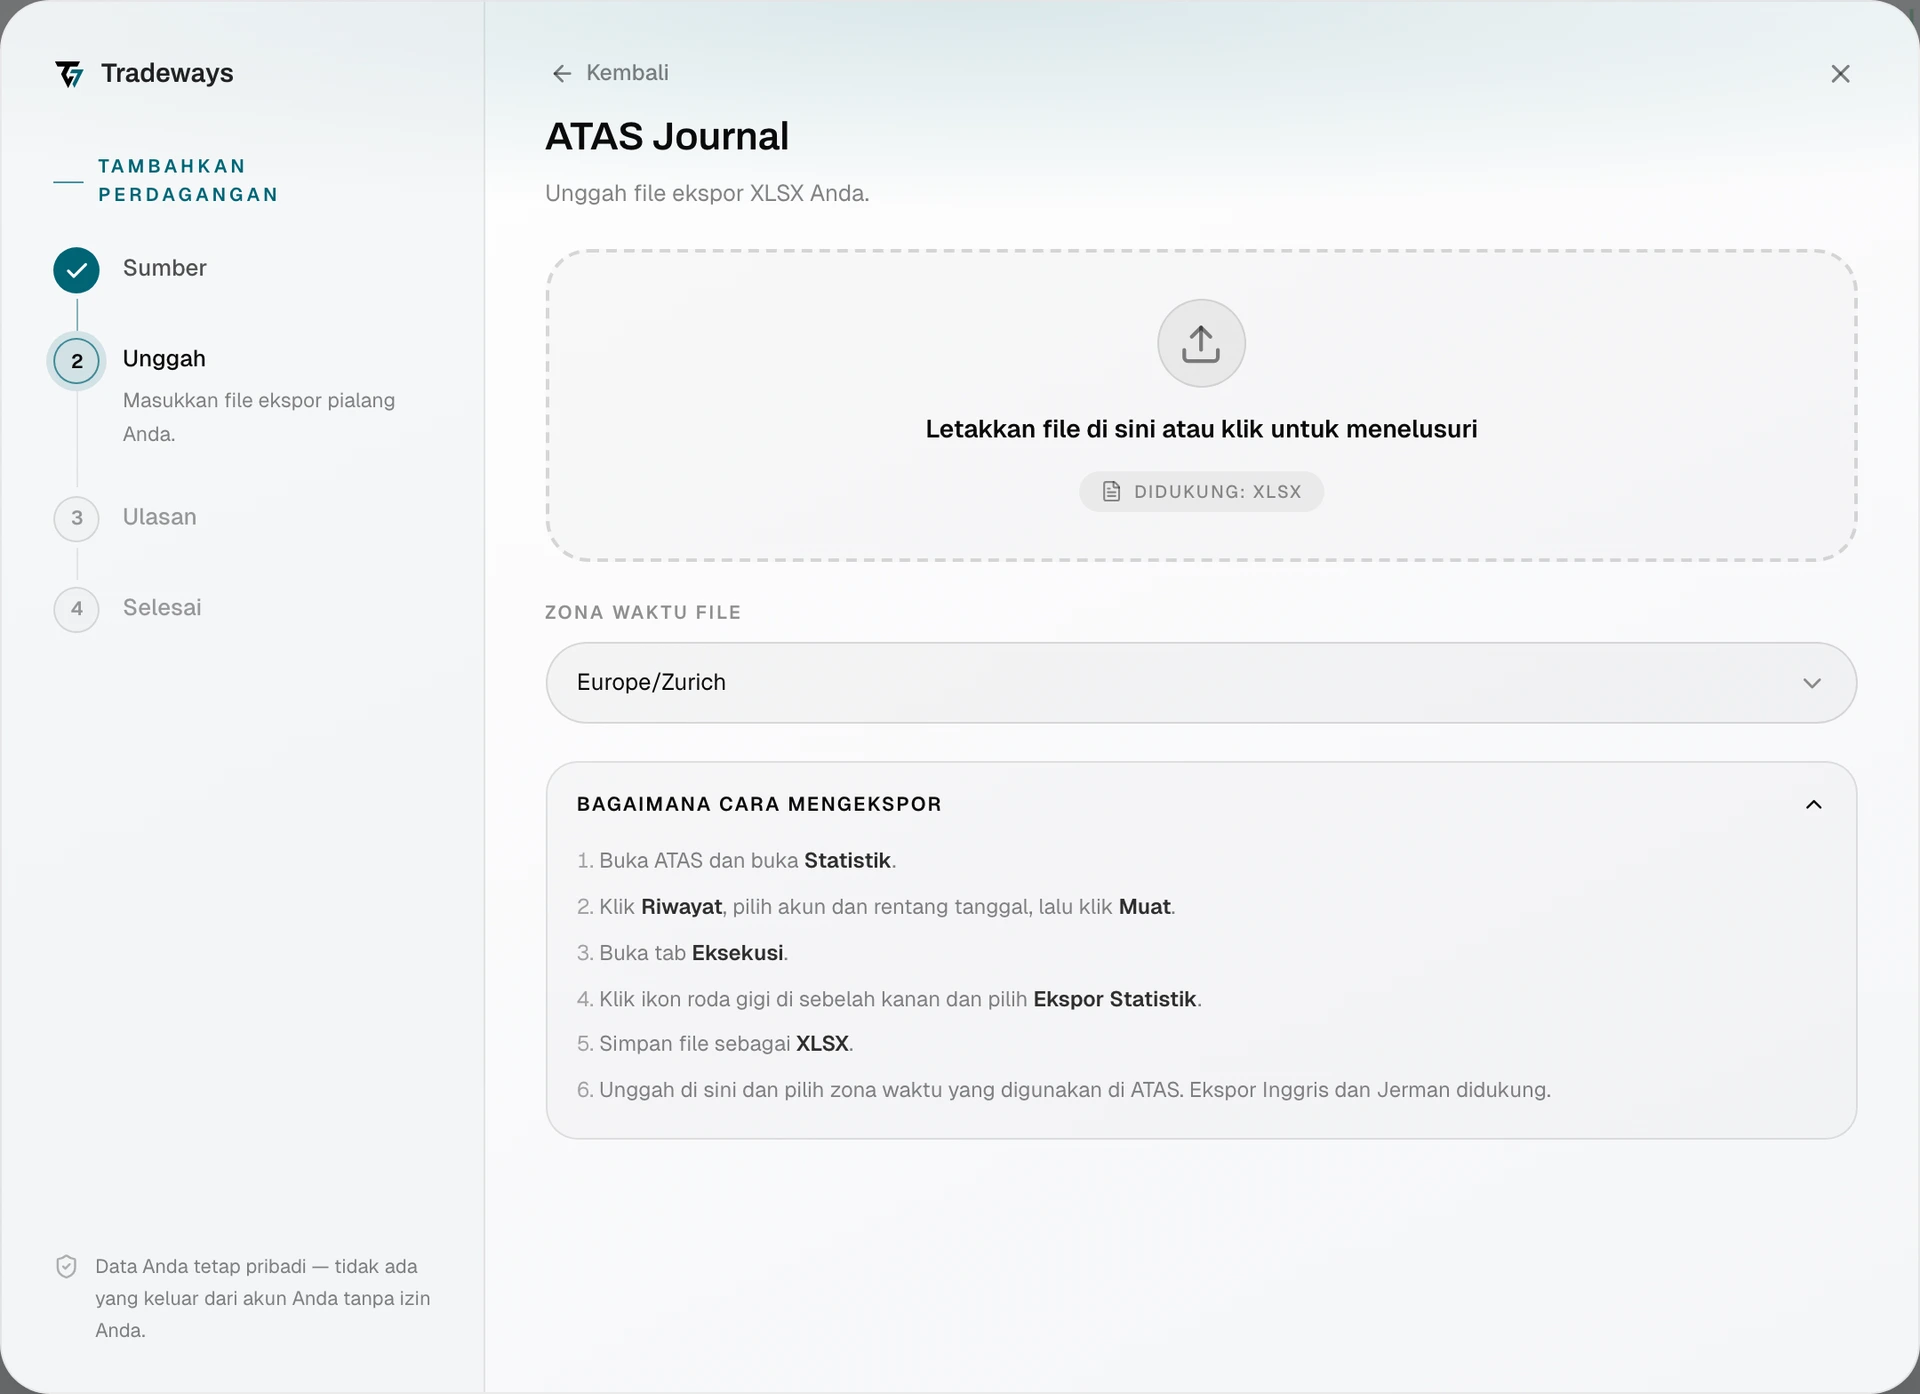1920x1394 pixels.
Task: Click the step 2 circle for Unggah
Action: point(77,361)
